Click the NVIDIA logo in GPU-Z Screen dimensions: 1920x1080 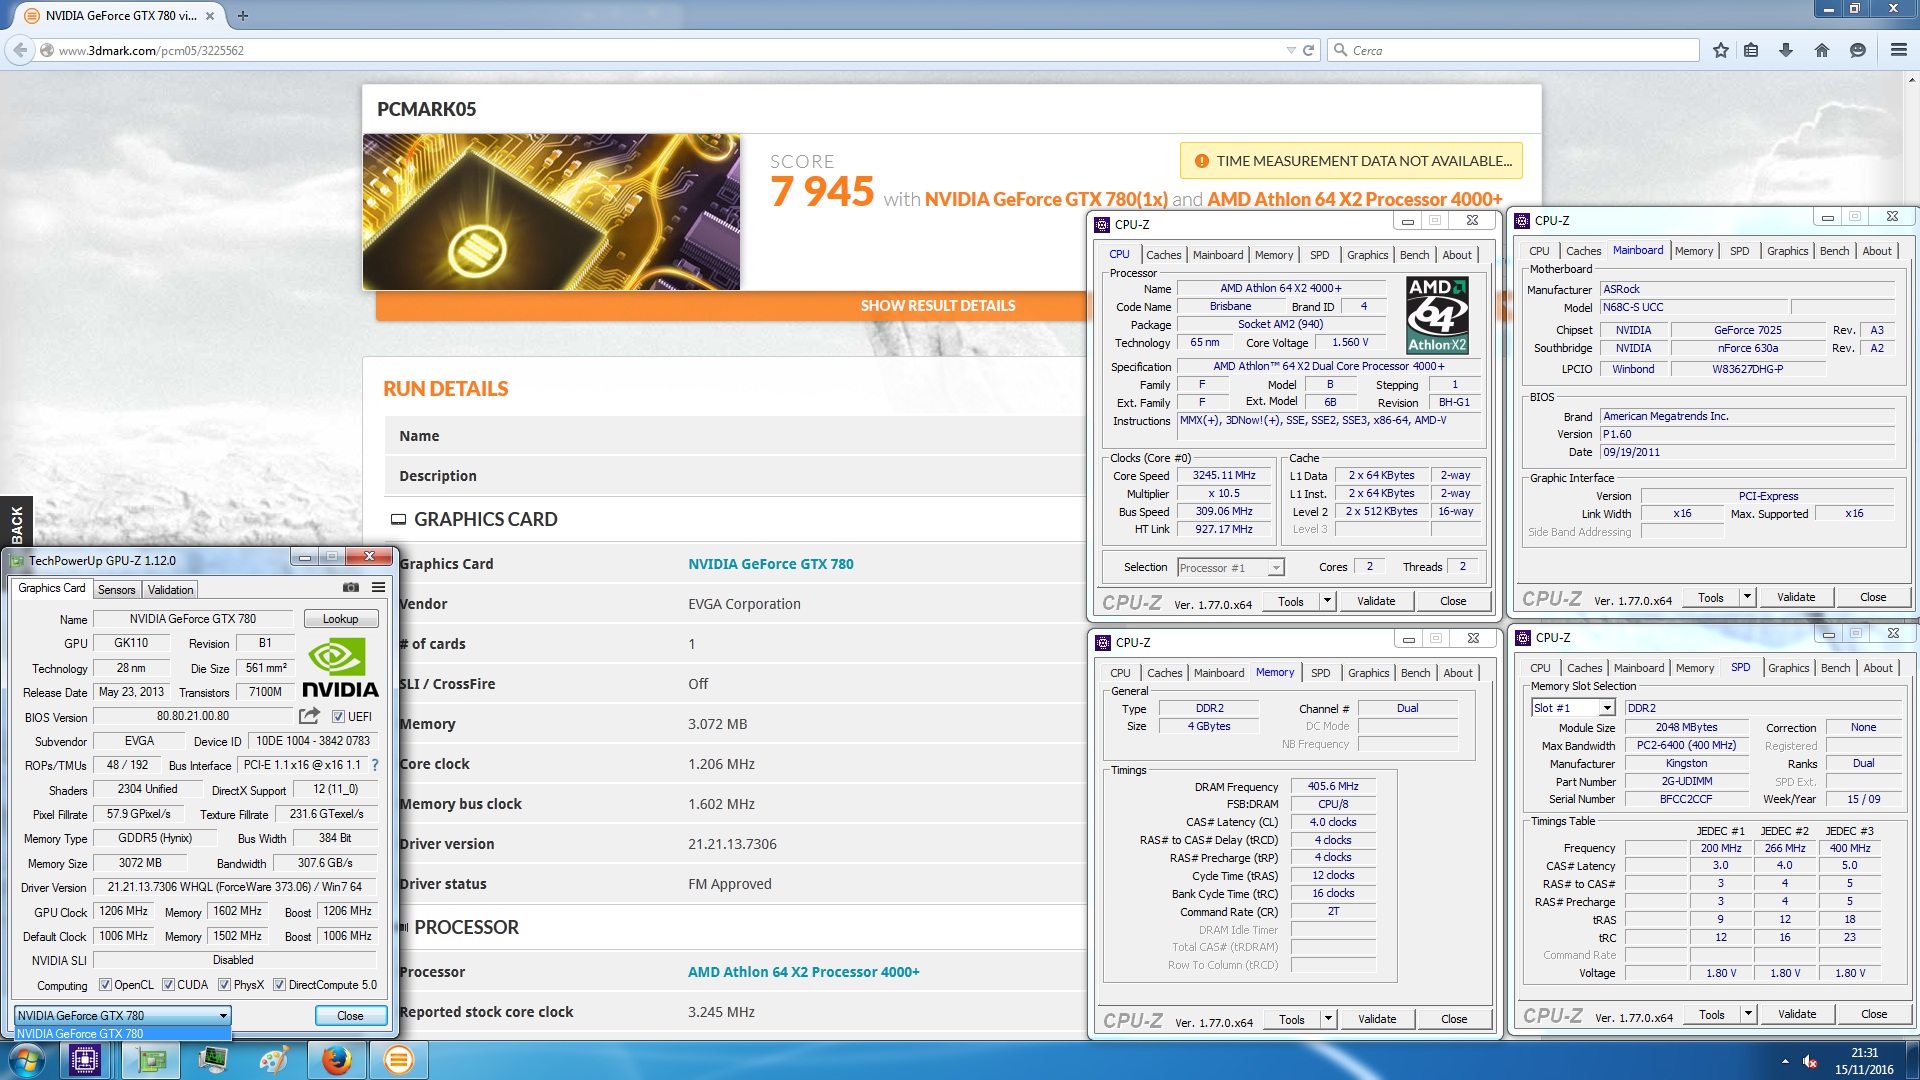[x=340, y=668]
